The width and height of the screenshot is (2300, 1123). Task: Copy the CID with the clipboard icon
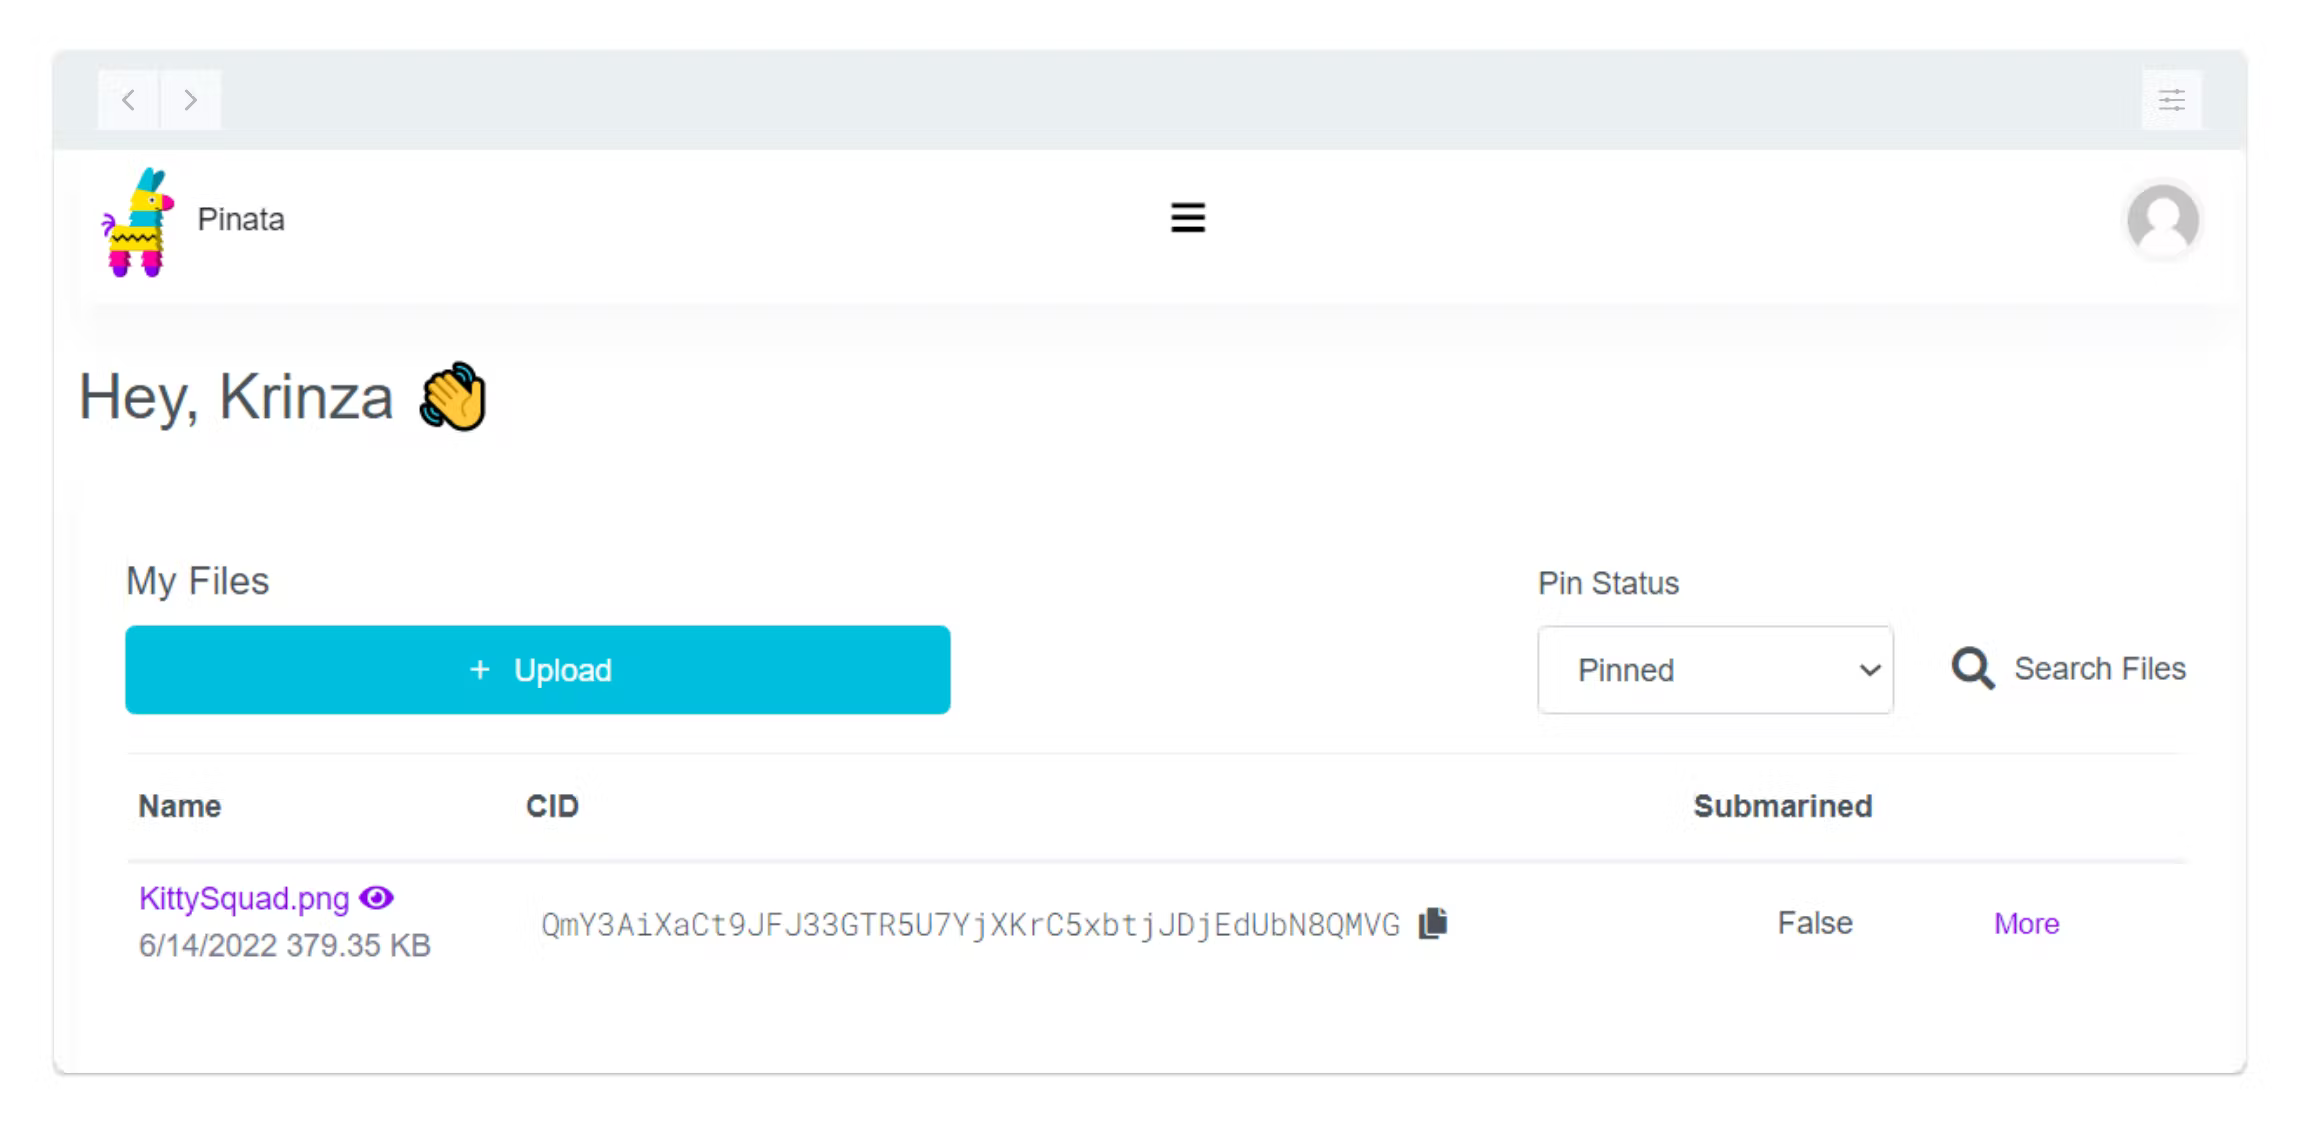[1433, 923]
